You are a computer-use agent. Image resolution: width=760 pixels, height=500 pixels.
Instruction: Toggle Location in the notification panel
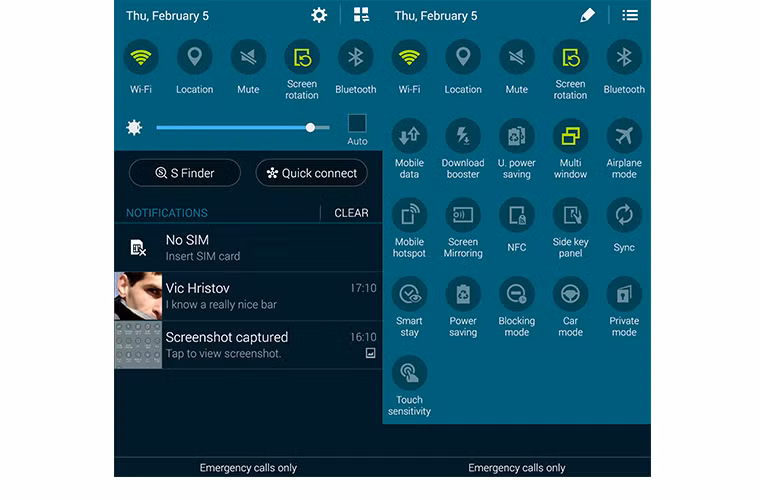194,57
